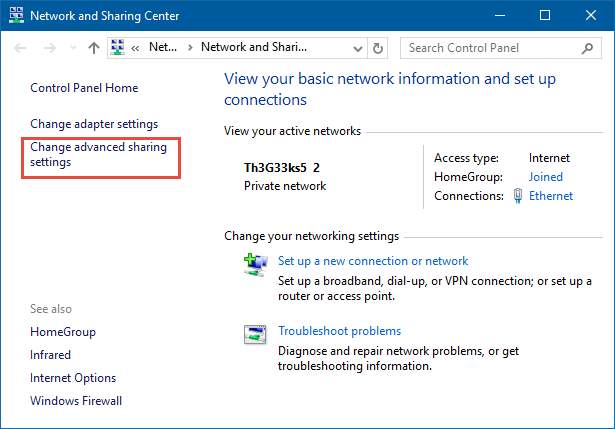This screenshot has height=429, width=615.
Task: Open Windows Firewall from See also
Action: point(76,401)
